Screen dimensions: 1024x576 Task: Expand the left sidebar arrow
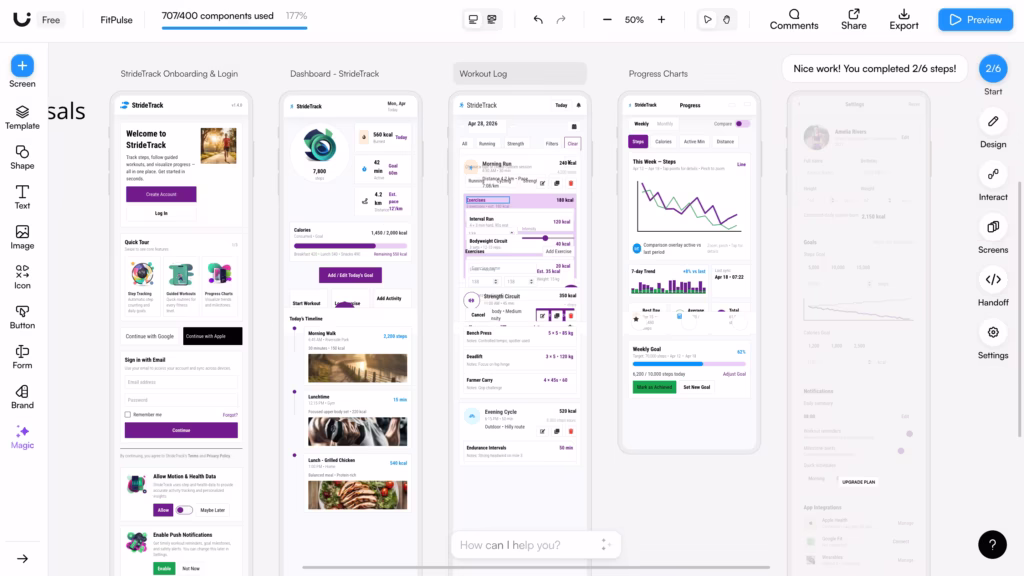click(x=22, y=559)
